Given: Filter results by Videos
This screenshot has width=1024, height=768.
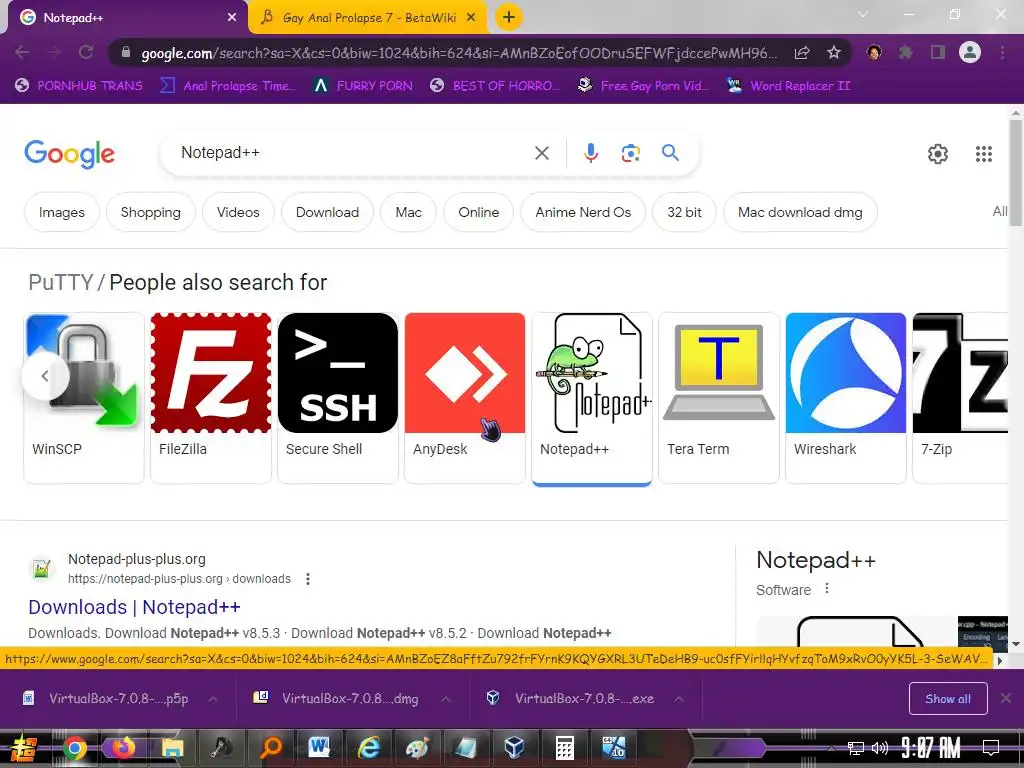Looking at the screenshot, I should pyautogui.click(x=238, y=212).
